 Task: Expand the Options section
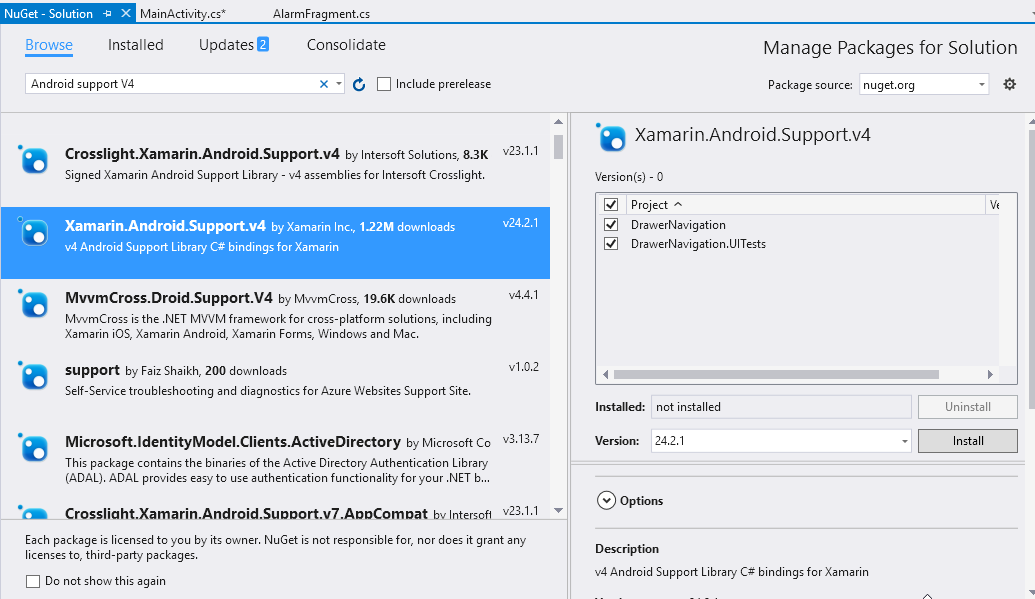[606, 501]
